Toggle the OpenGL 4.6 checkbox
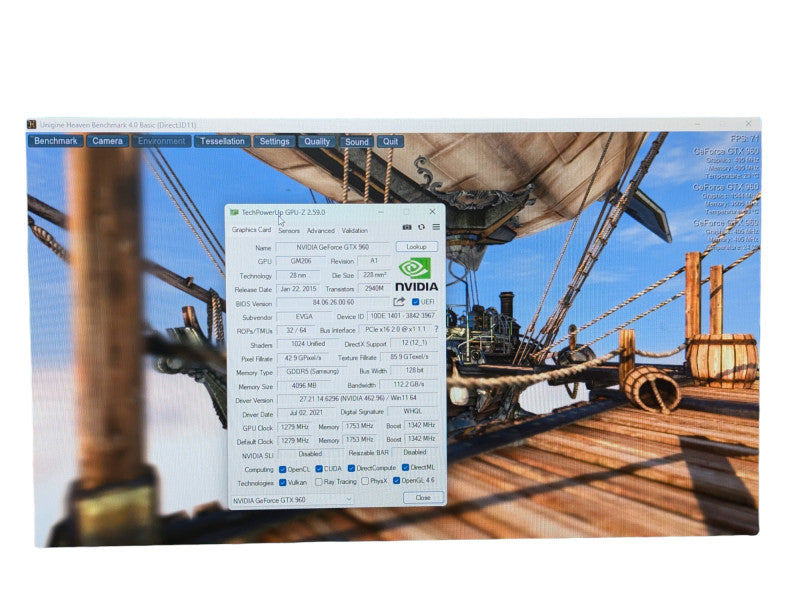 click(x=396, y=481)
